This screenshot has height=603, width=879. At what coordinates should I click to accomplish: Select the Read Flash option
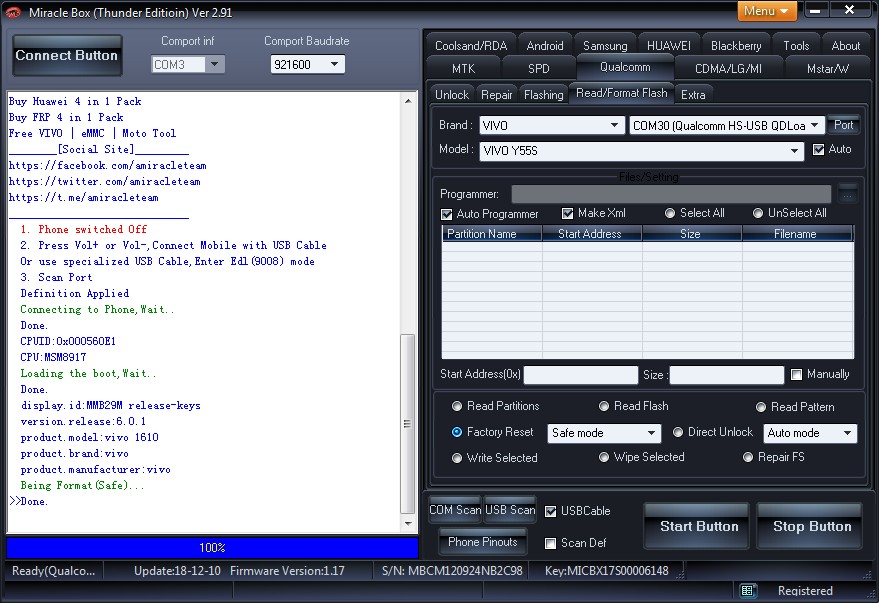[604, 406]
